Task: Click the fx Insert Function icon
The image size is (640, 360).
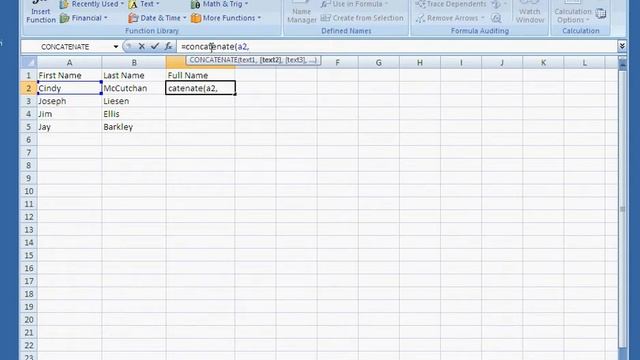Action: 168,47
